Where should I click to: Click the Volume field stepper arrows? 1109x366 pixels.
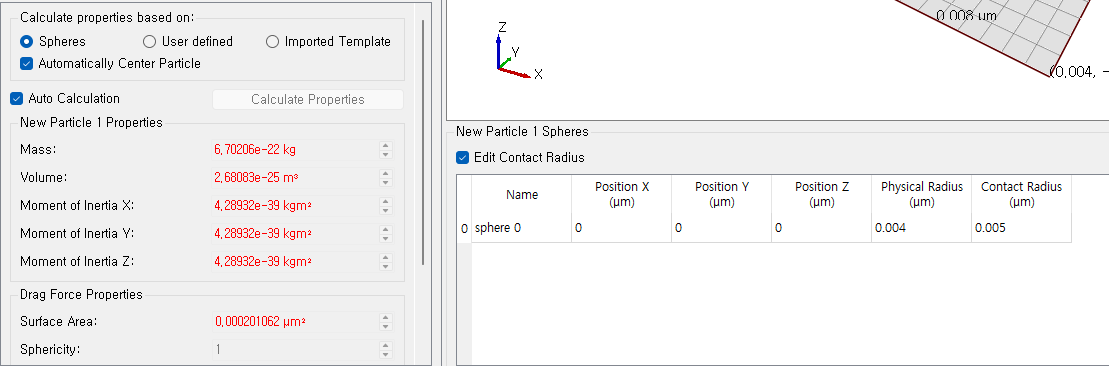coord(385,178)
